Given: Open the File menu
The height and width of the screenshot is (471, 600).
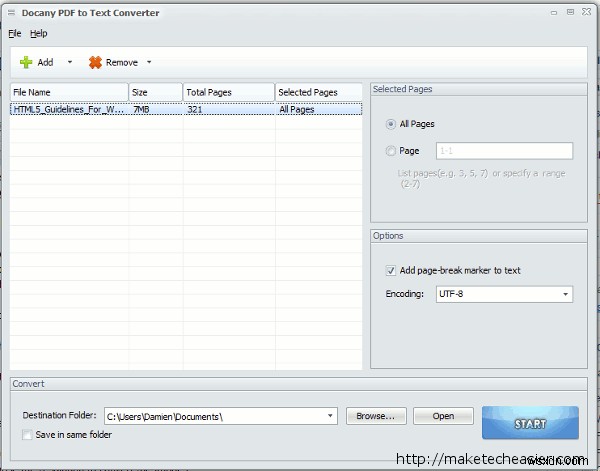Looking at the screenshot, I should point(15,34).
